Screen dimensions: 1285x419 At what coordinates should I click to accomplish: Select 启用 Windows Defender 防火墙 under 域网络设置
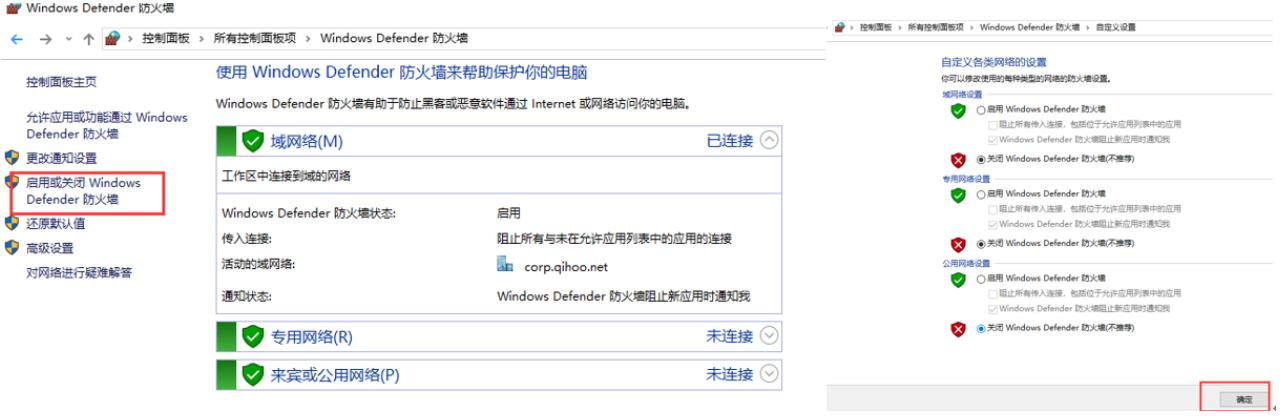[x=981, y=109]
